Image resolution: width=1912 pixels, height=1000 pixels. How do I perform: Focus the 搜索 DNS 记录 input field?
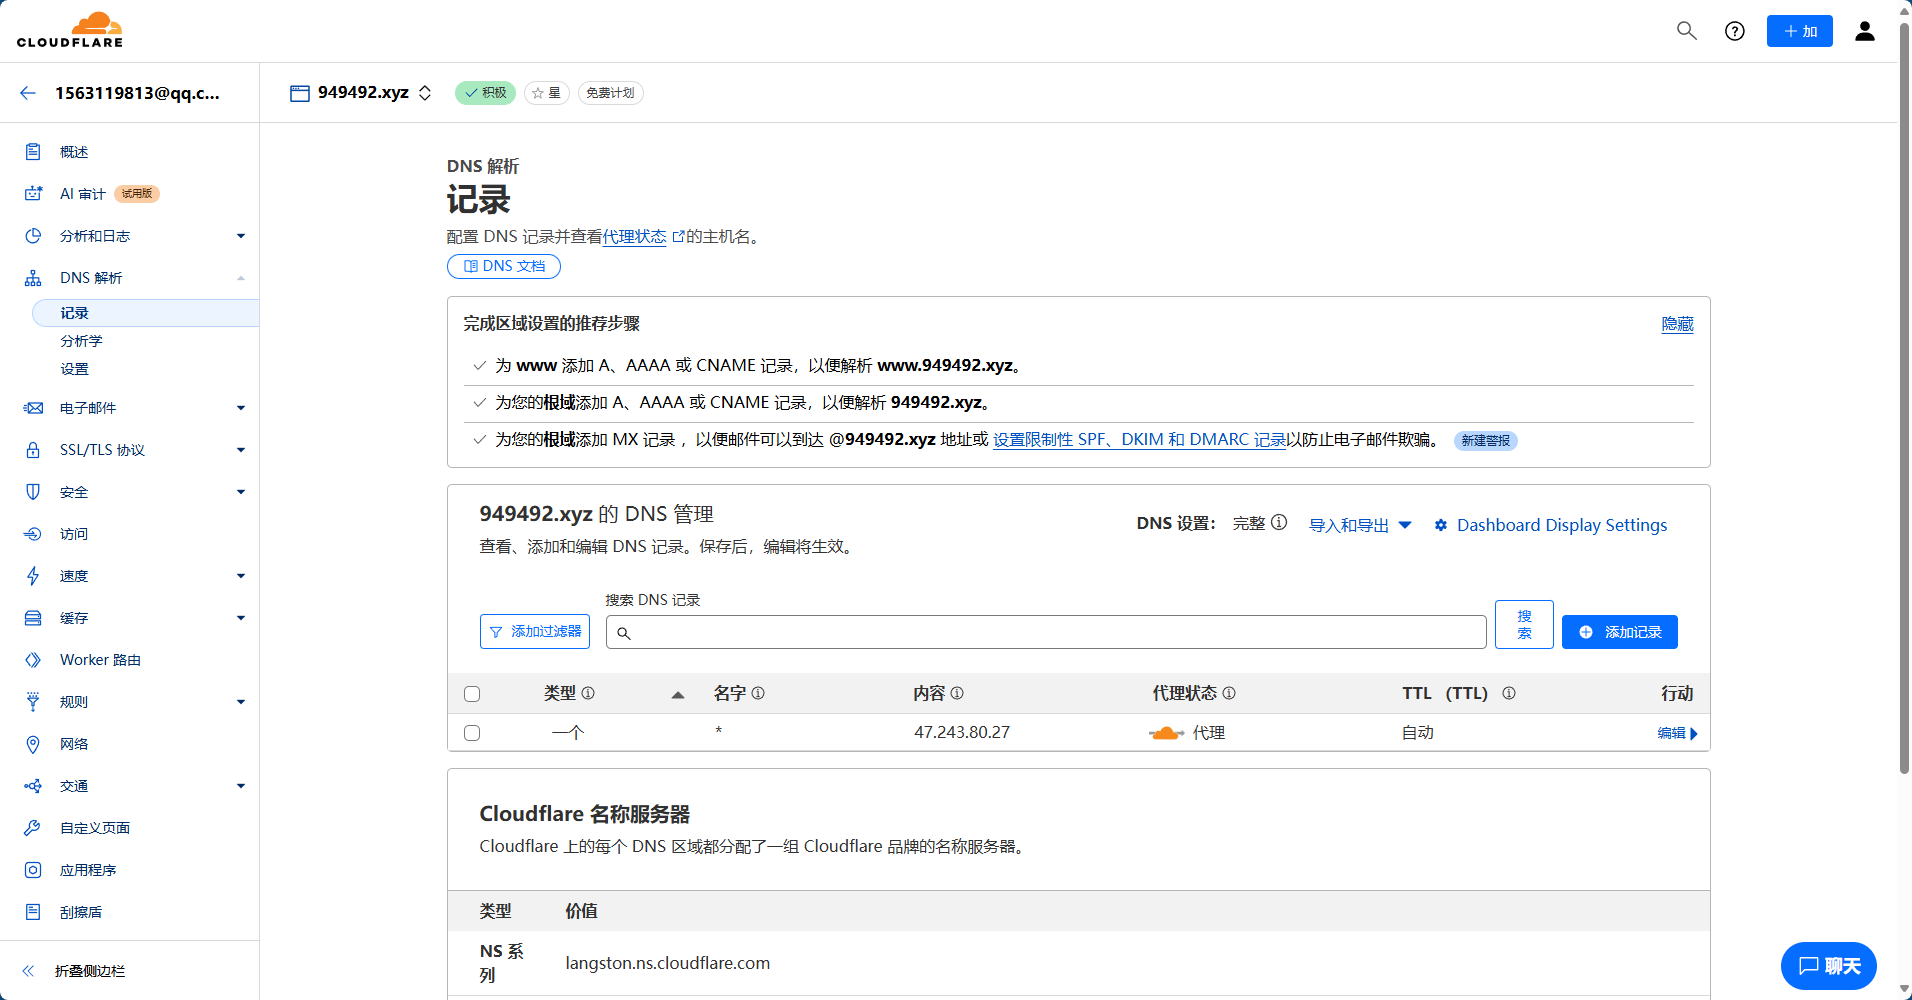(1046, 632)
